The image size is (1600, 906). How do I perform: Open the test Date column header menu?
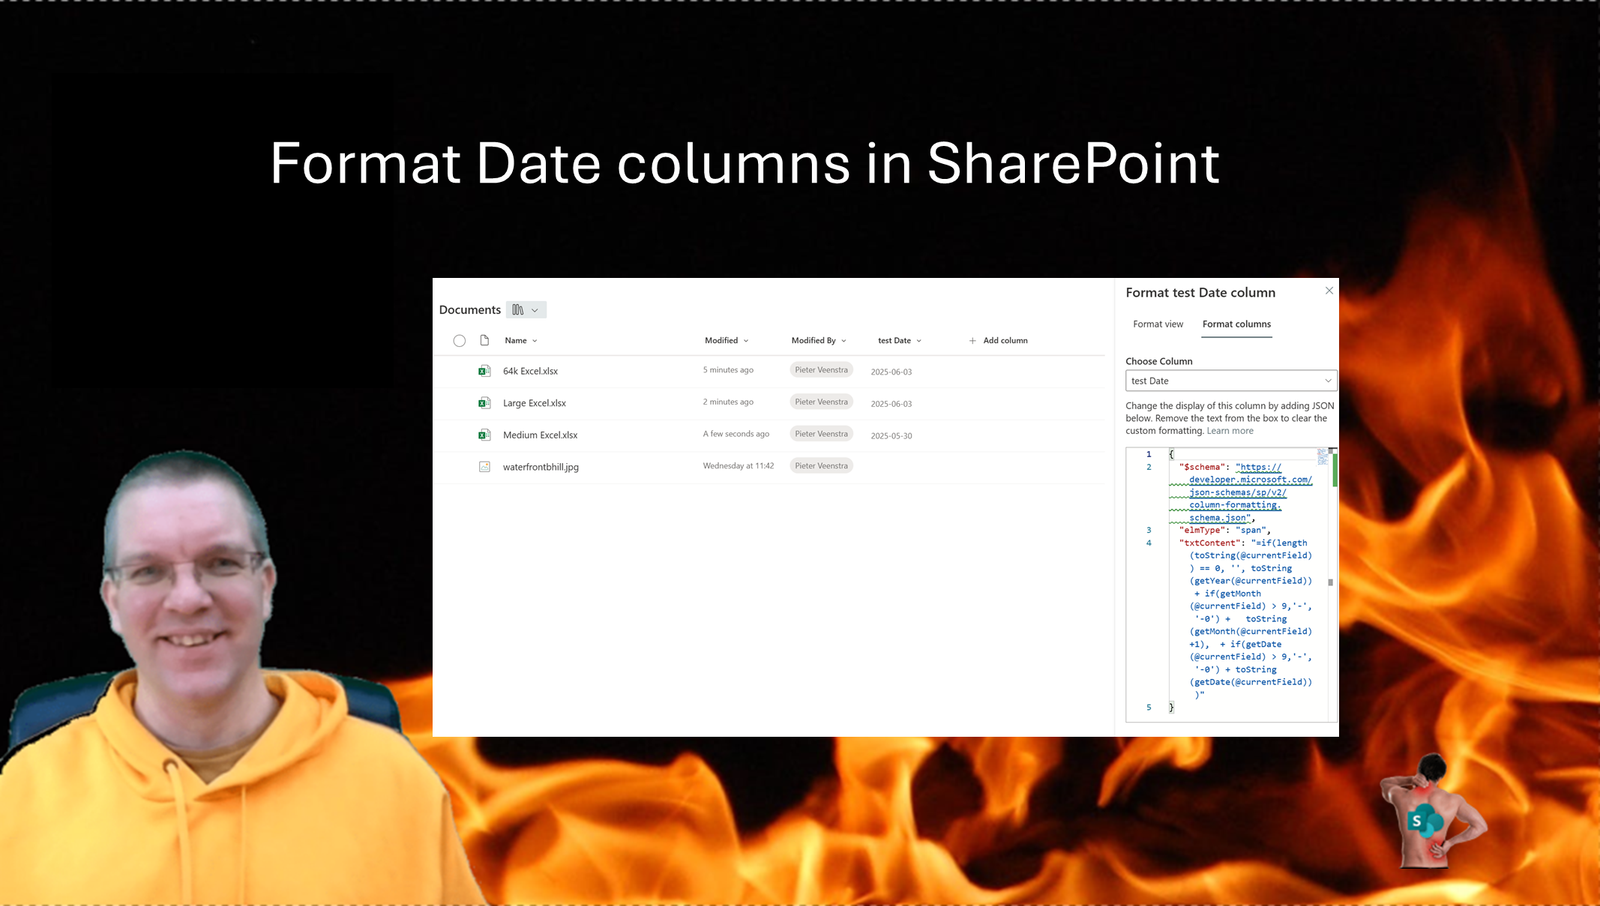tap(900, 341)
